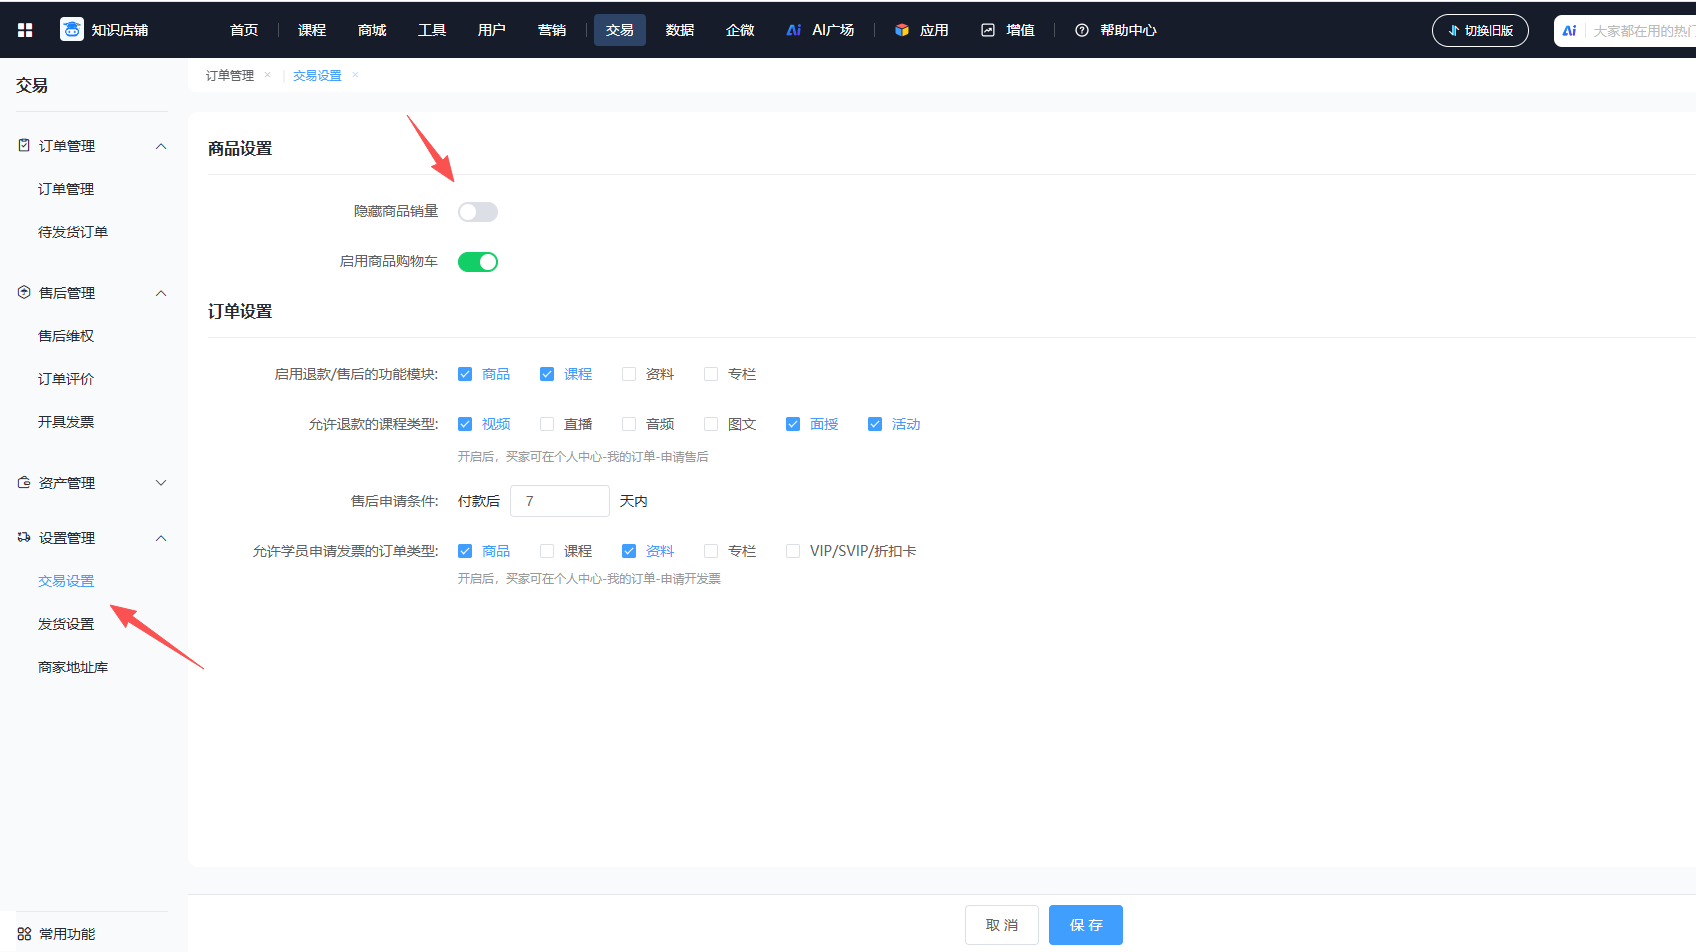This screenshot has width=1696, height=952.
Task: Click the 知识店铺 logo icon
Action: tap(72, 30)
